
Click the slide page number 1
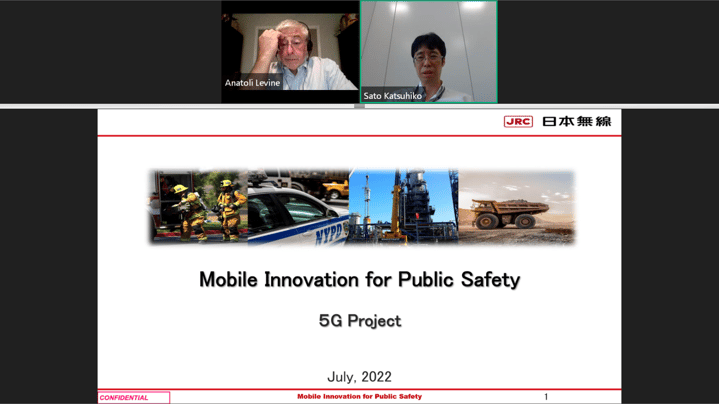[x=546, y=396]
